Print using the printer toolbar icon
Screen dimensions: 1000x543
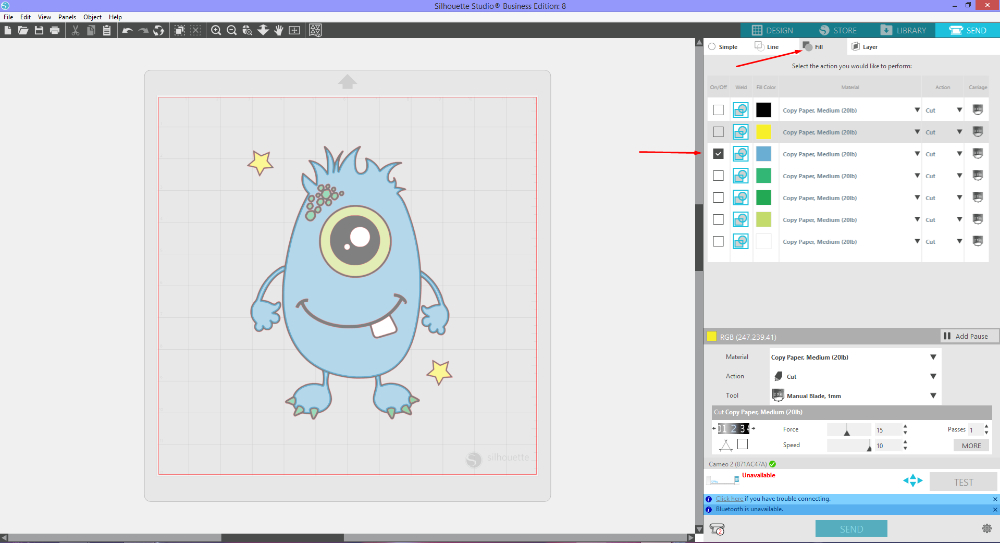pyautogui.click(x=55, y=30)
